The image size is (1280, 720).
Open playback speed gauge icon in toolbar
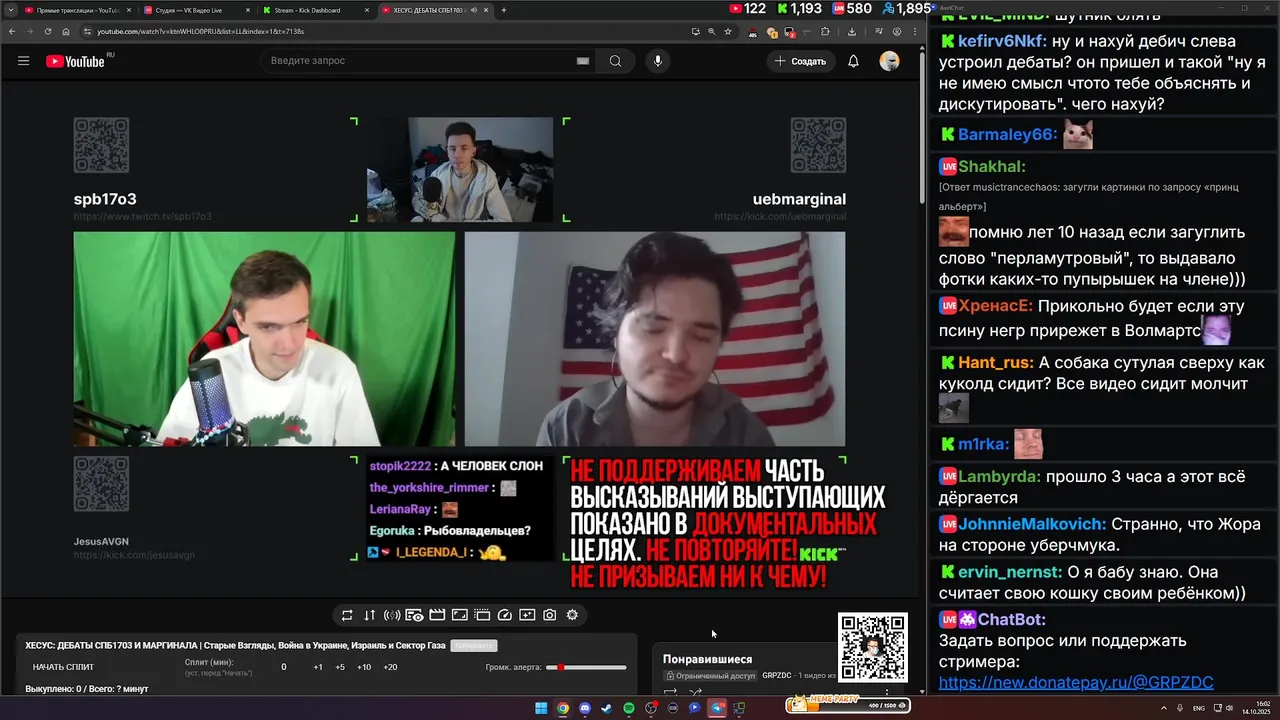(504, 615)
